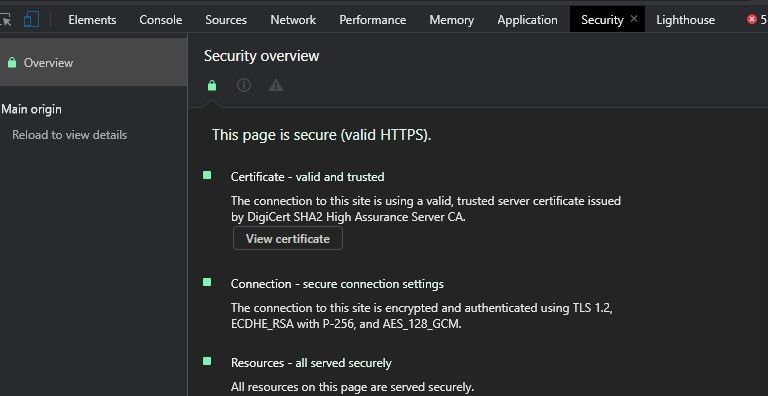Open the Performance tab
The image size is (768, 396).
tap(372, 20)
